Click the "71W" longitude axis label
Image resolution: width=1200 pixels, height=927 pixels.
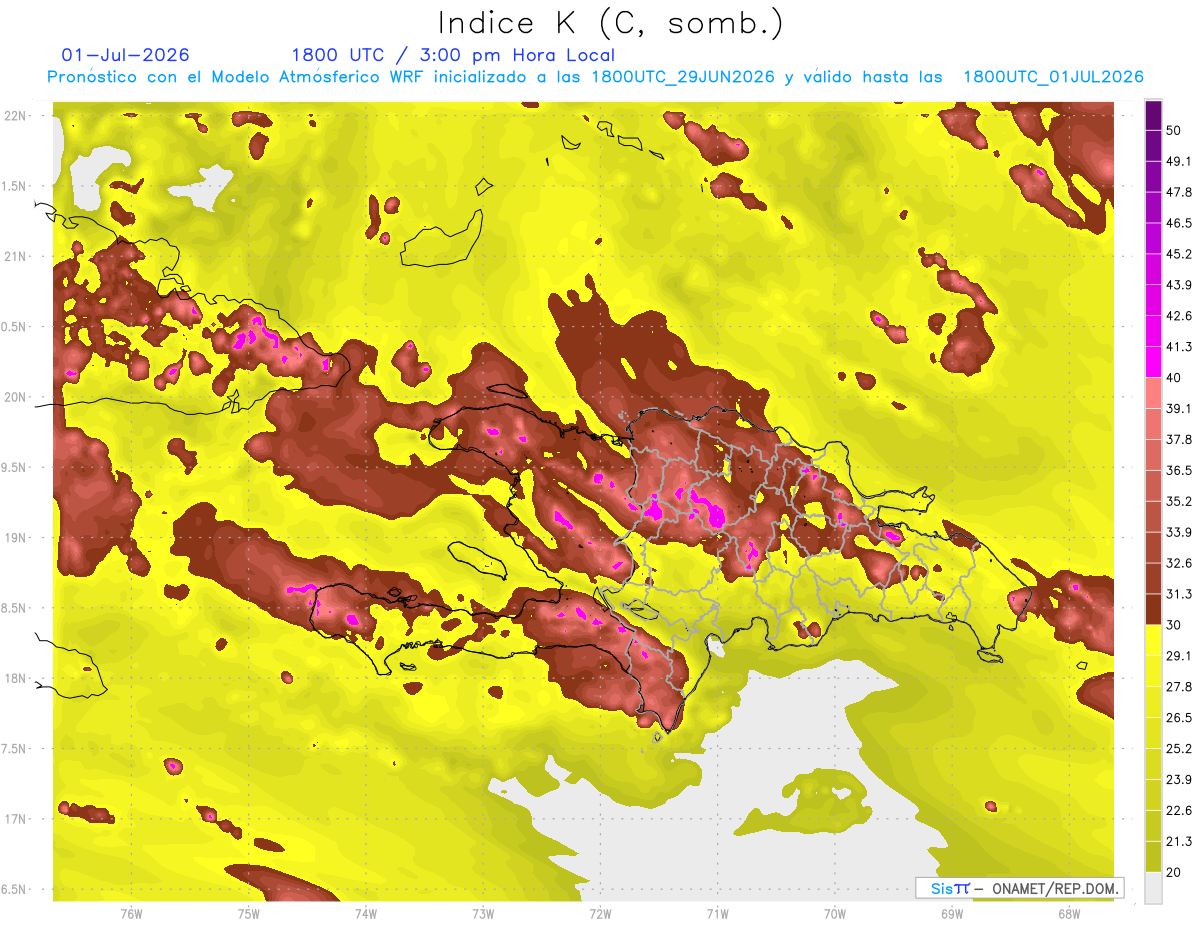coord(717,913)
